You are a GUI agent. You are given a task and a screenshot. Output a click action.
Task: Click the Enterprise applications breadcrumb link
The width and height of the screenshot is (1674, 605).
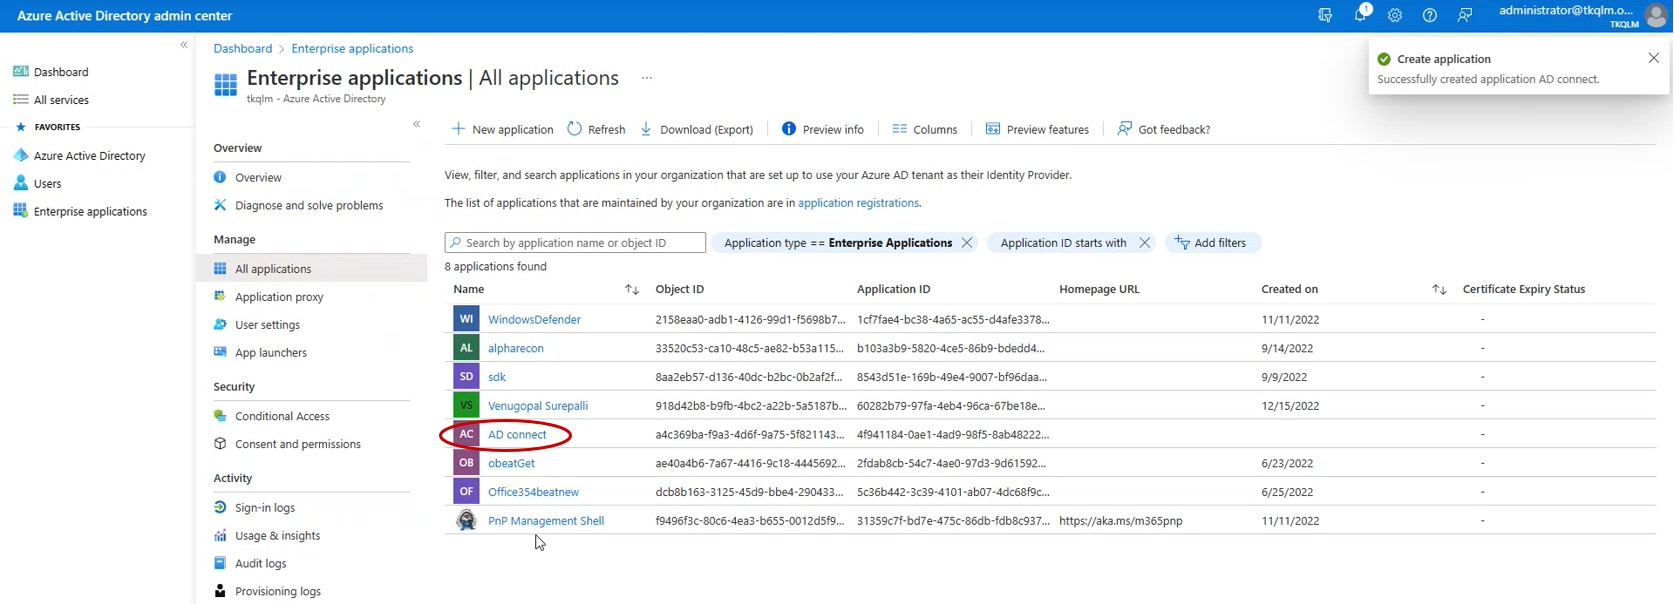(x=352, y=48)
